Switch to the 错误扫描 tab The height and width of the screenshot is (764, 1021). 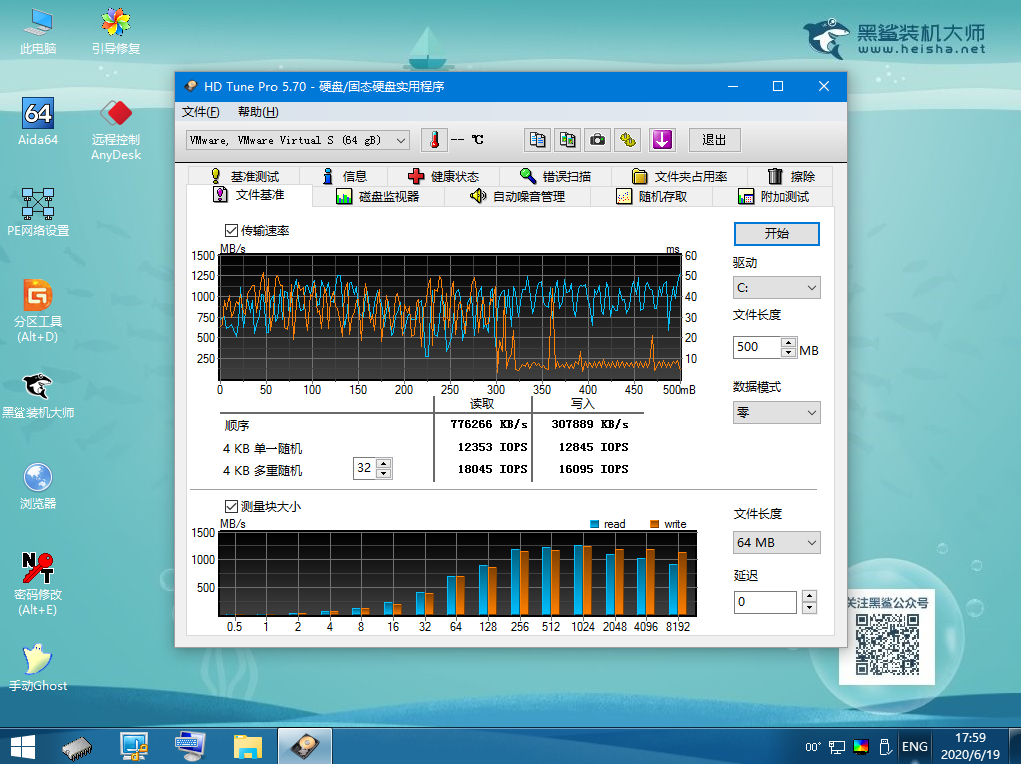click(x=555, y=177)
